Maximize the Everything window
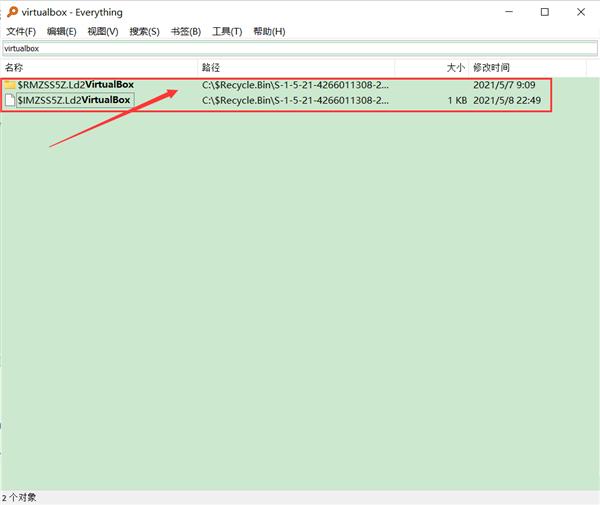The height and width of the screenshot is (505, 600). click(545, 12)
